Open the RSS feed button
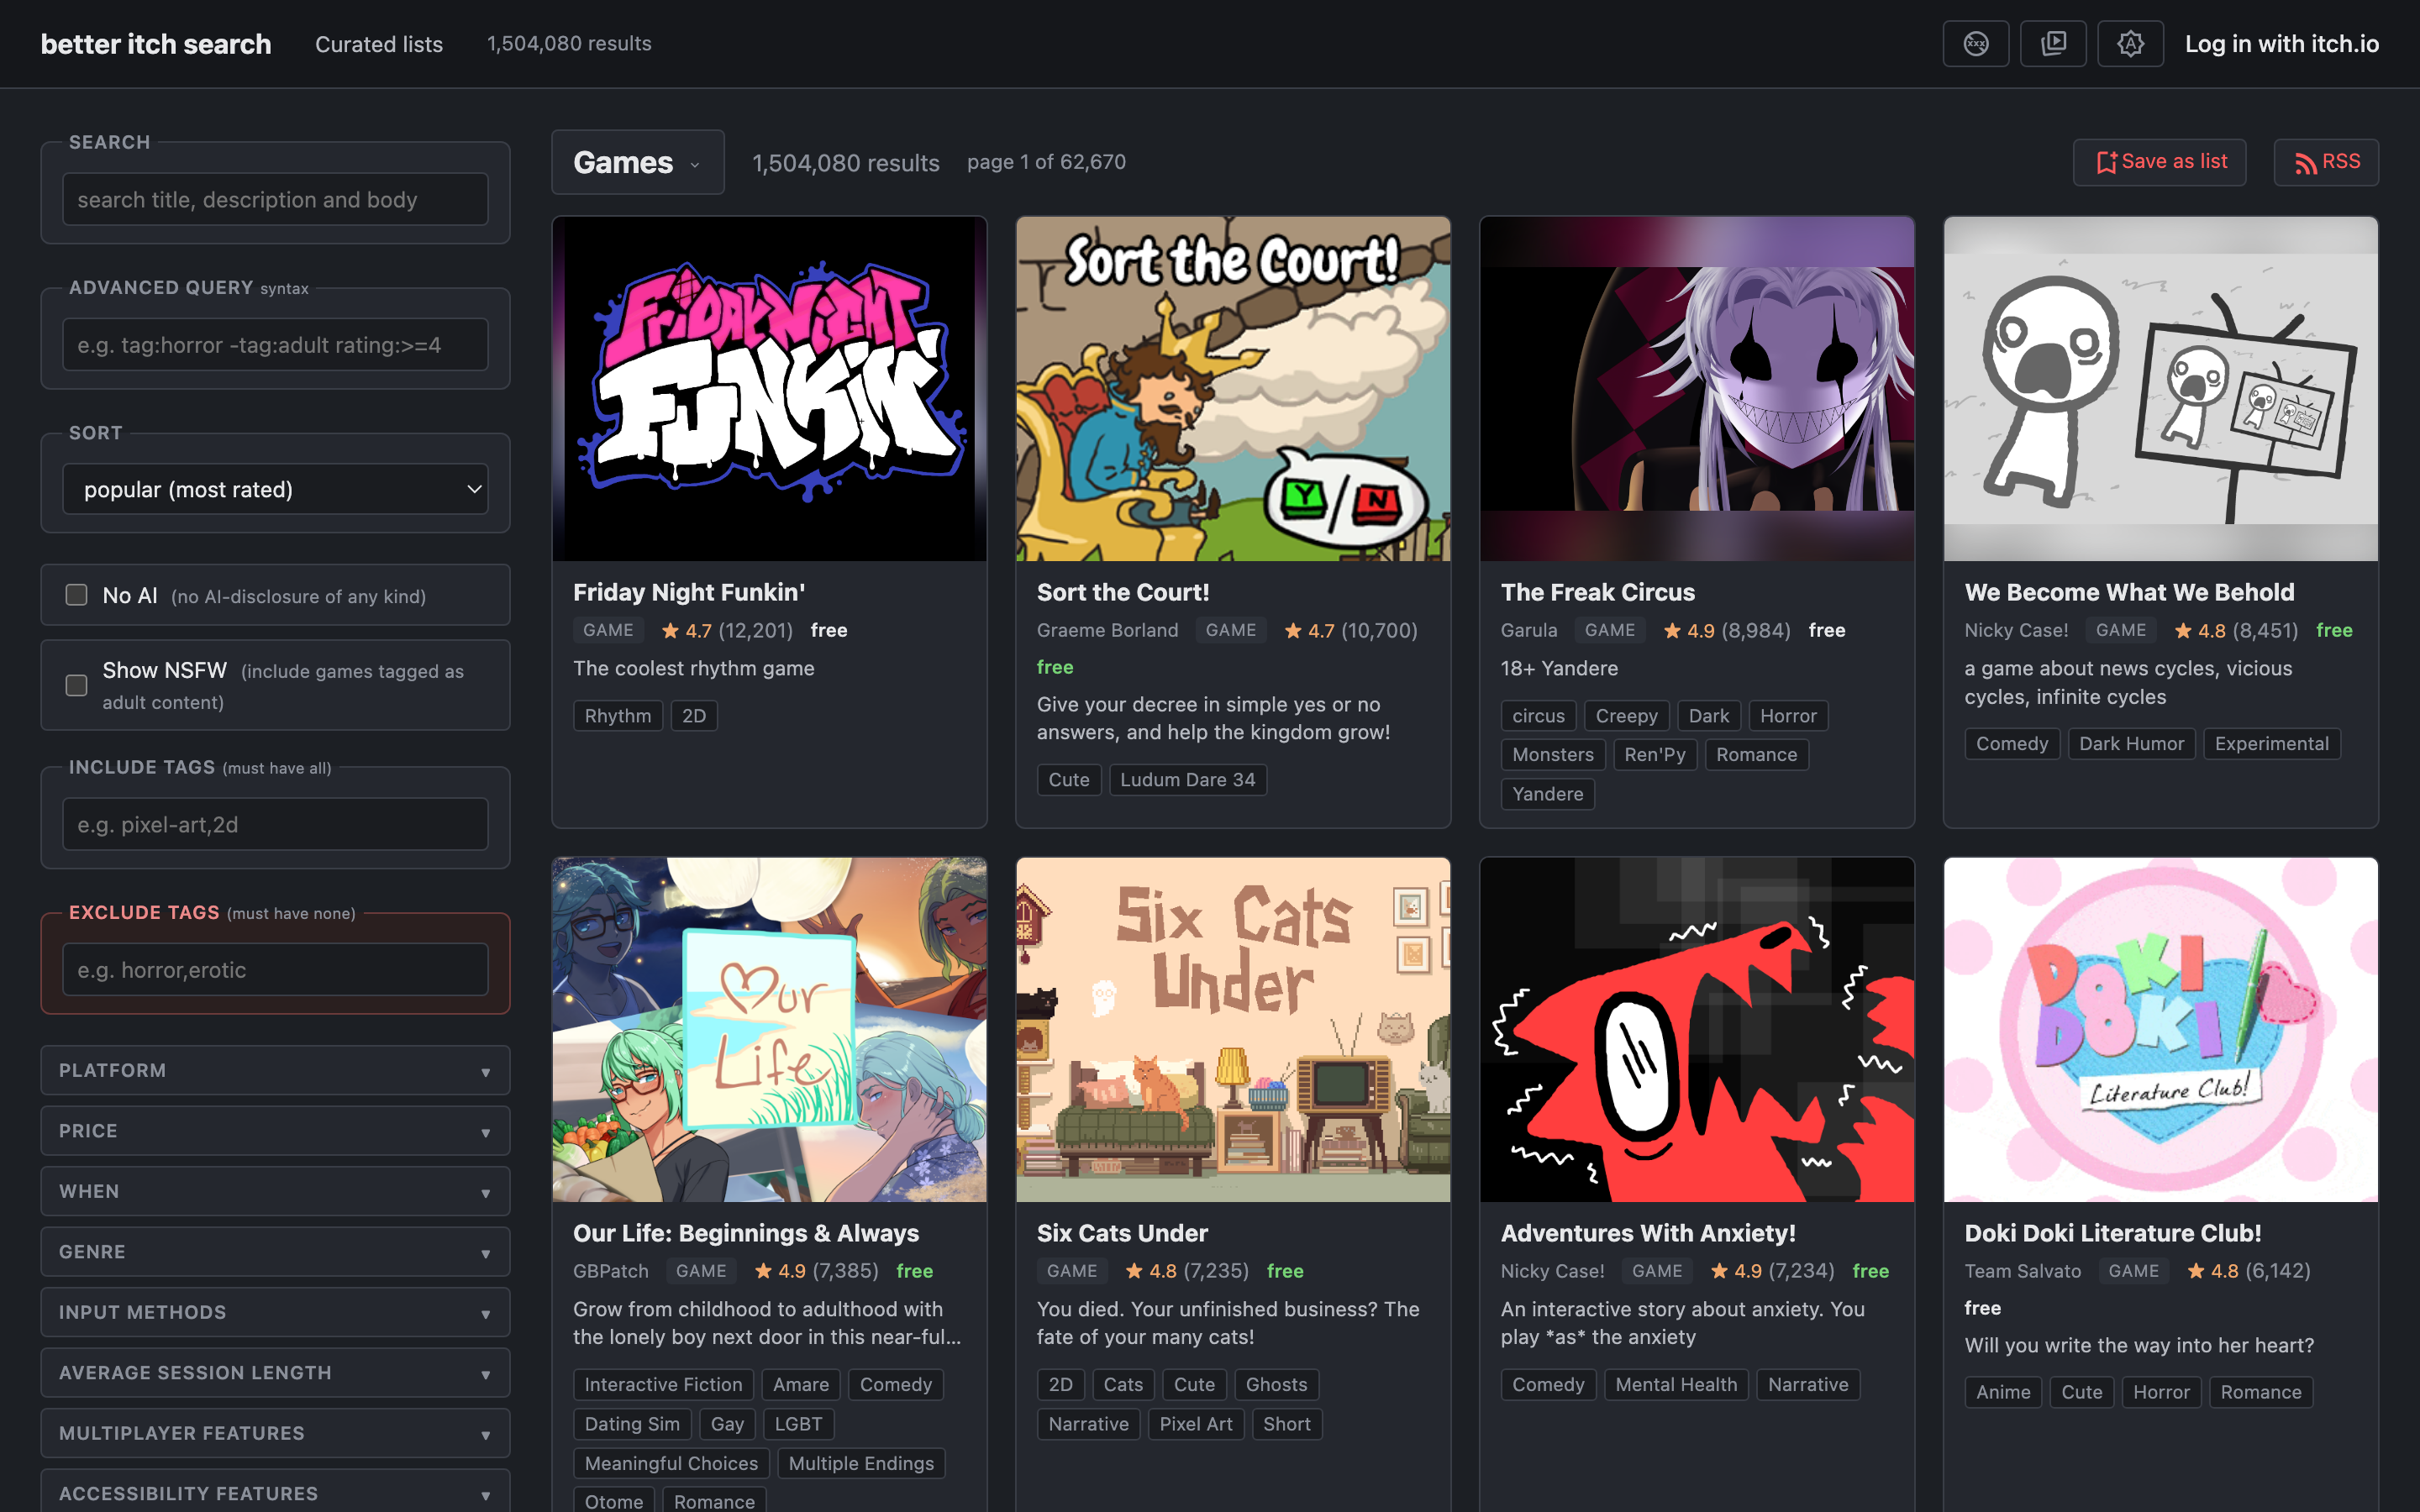 click(2326, 162)
